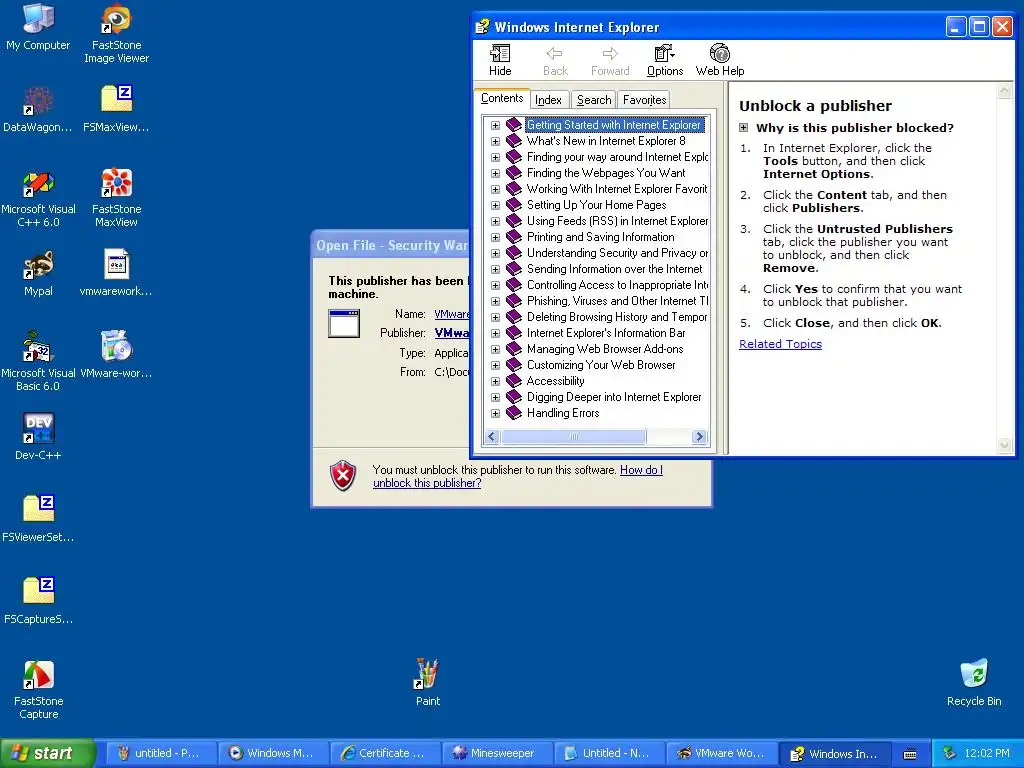This screenshot has height=768, width=1024.
Task: Select FSCaptureS zip file icon
Action: 38,601
